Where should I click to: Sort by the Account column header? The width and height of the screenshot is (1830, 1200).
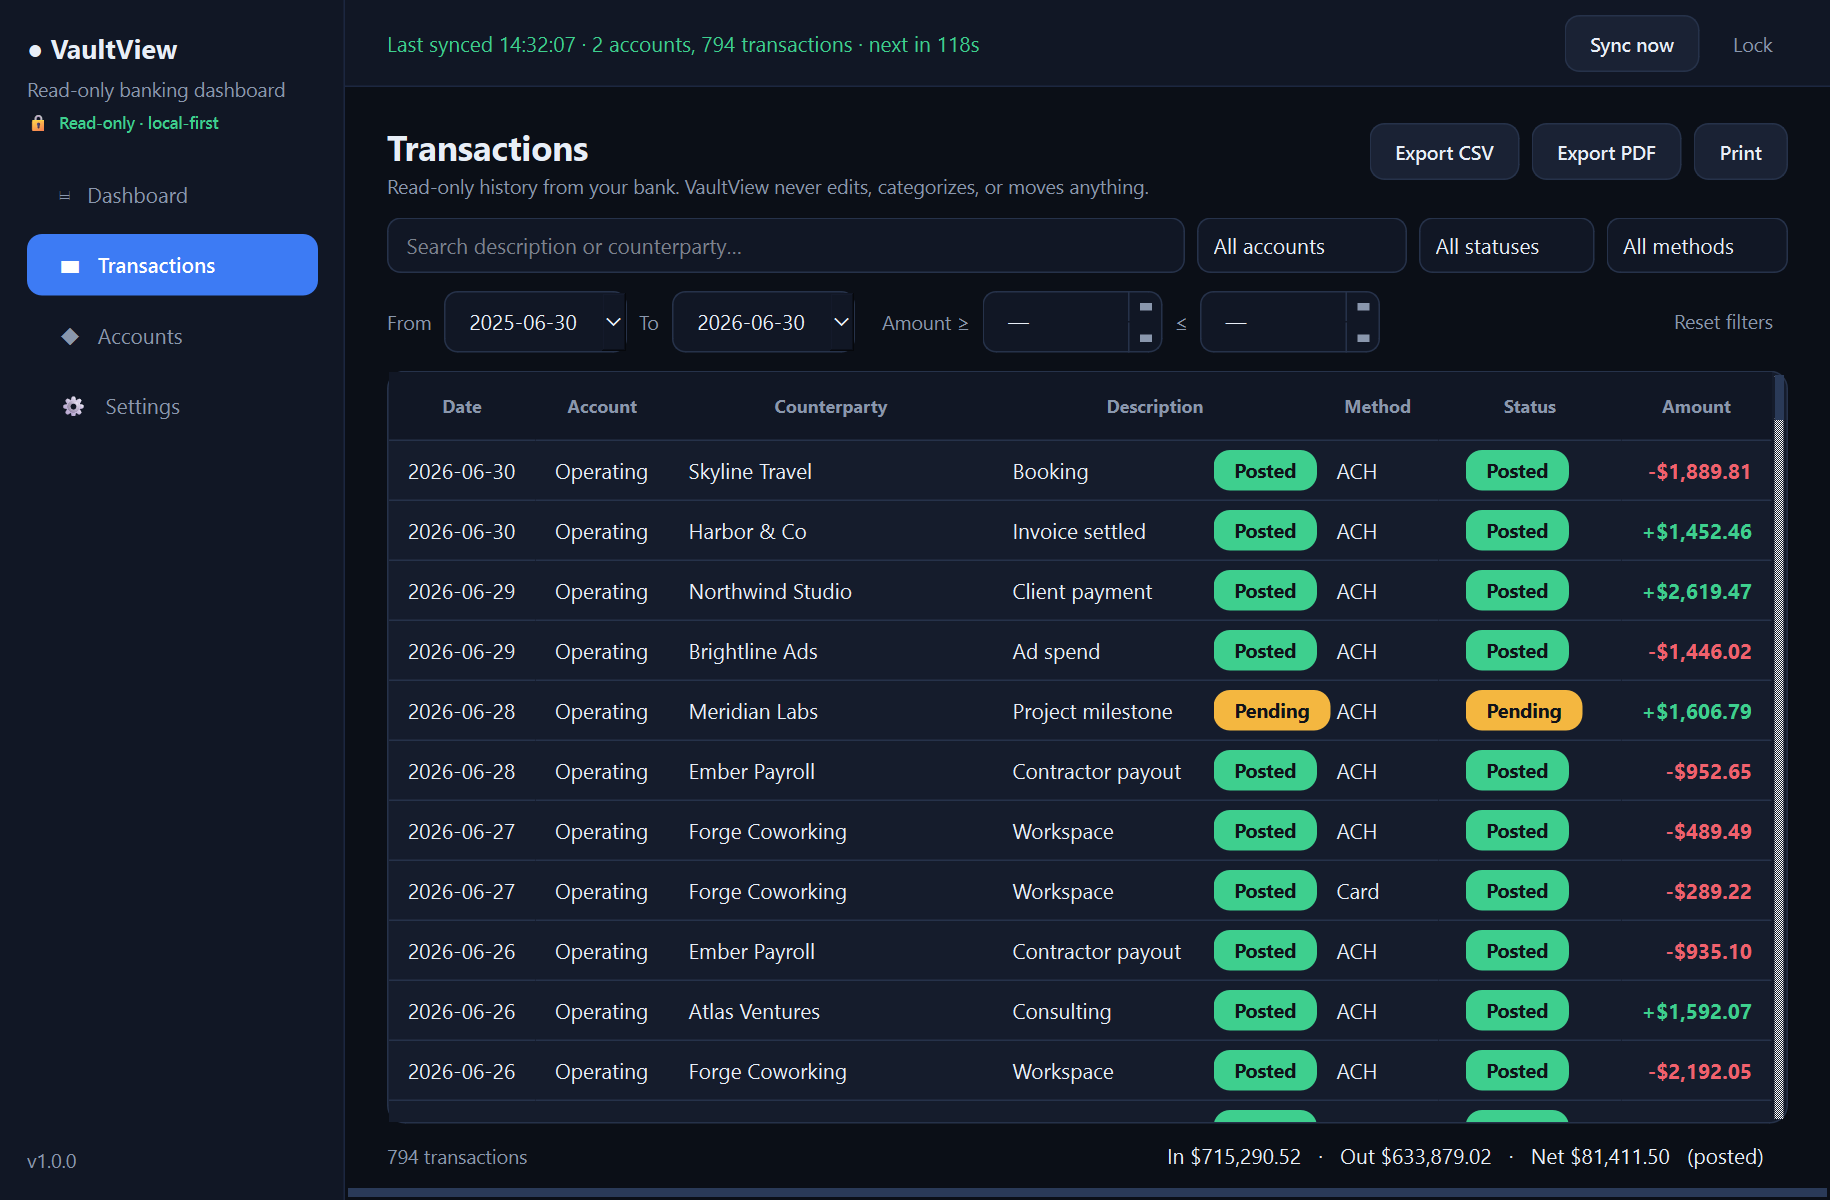click(602, 406)
